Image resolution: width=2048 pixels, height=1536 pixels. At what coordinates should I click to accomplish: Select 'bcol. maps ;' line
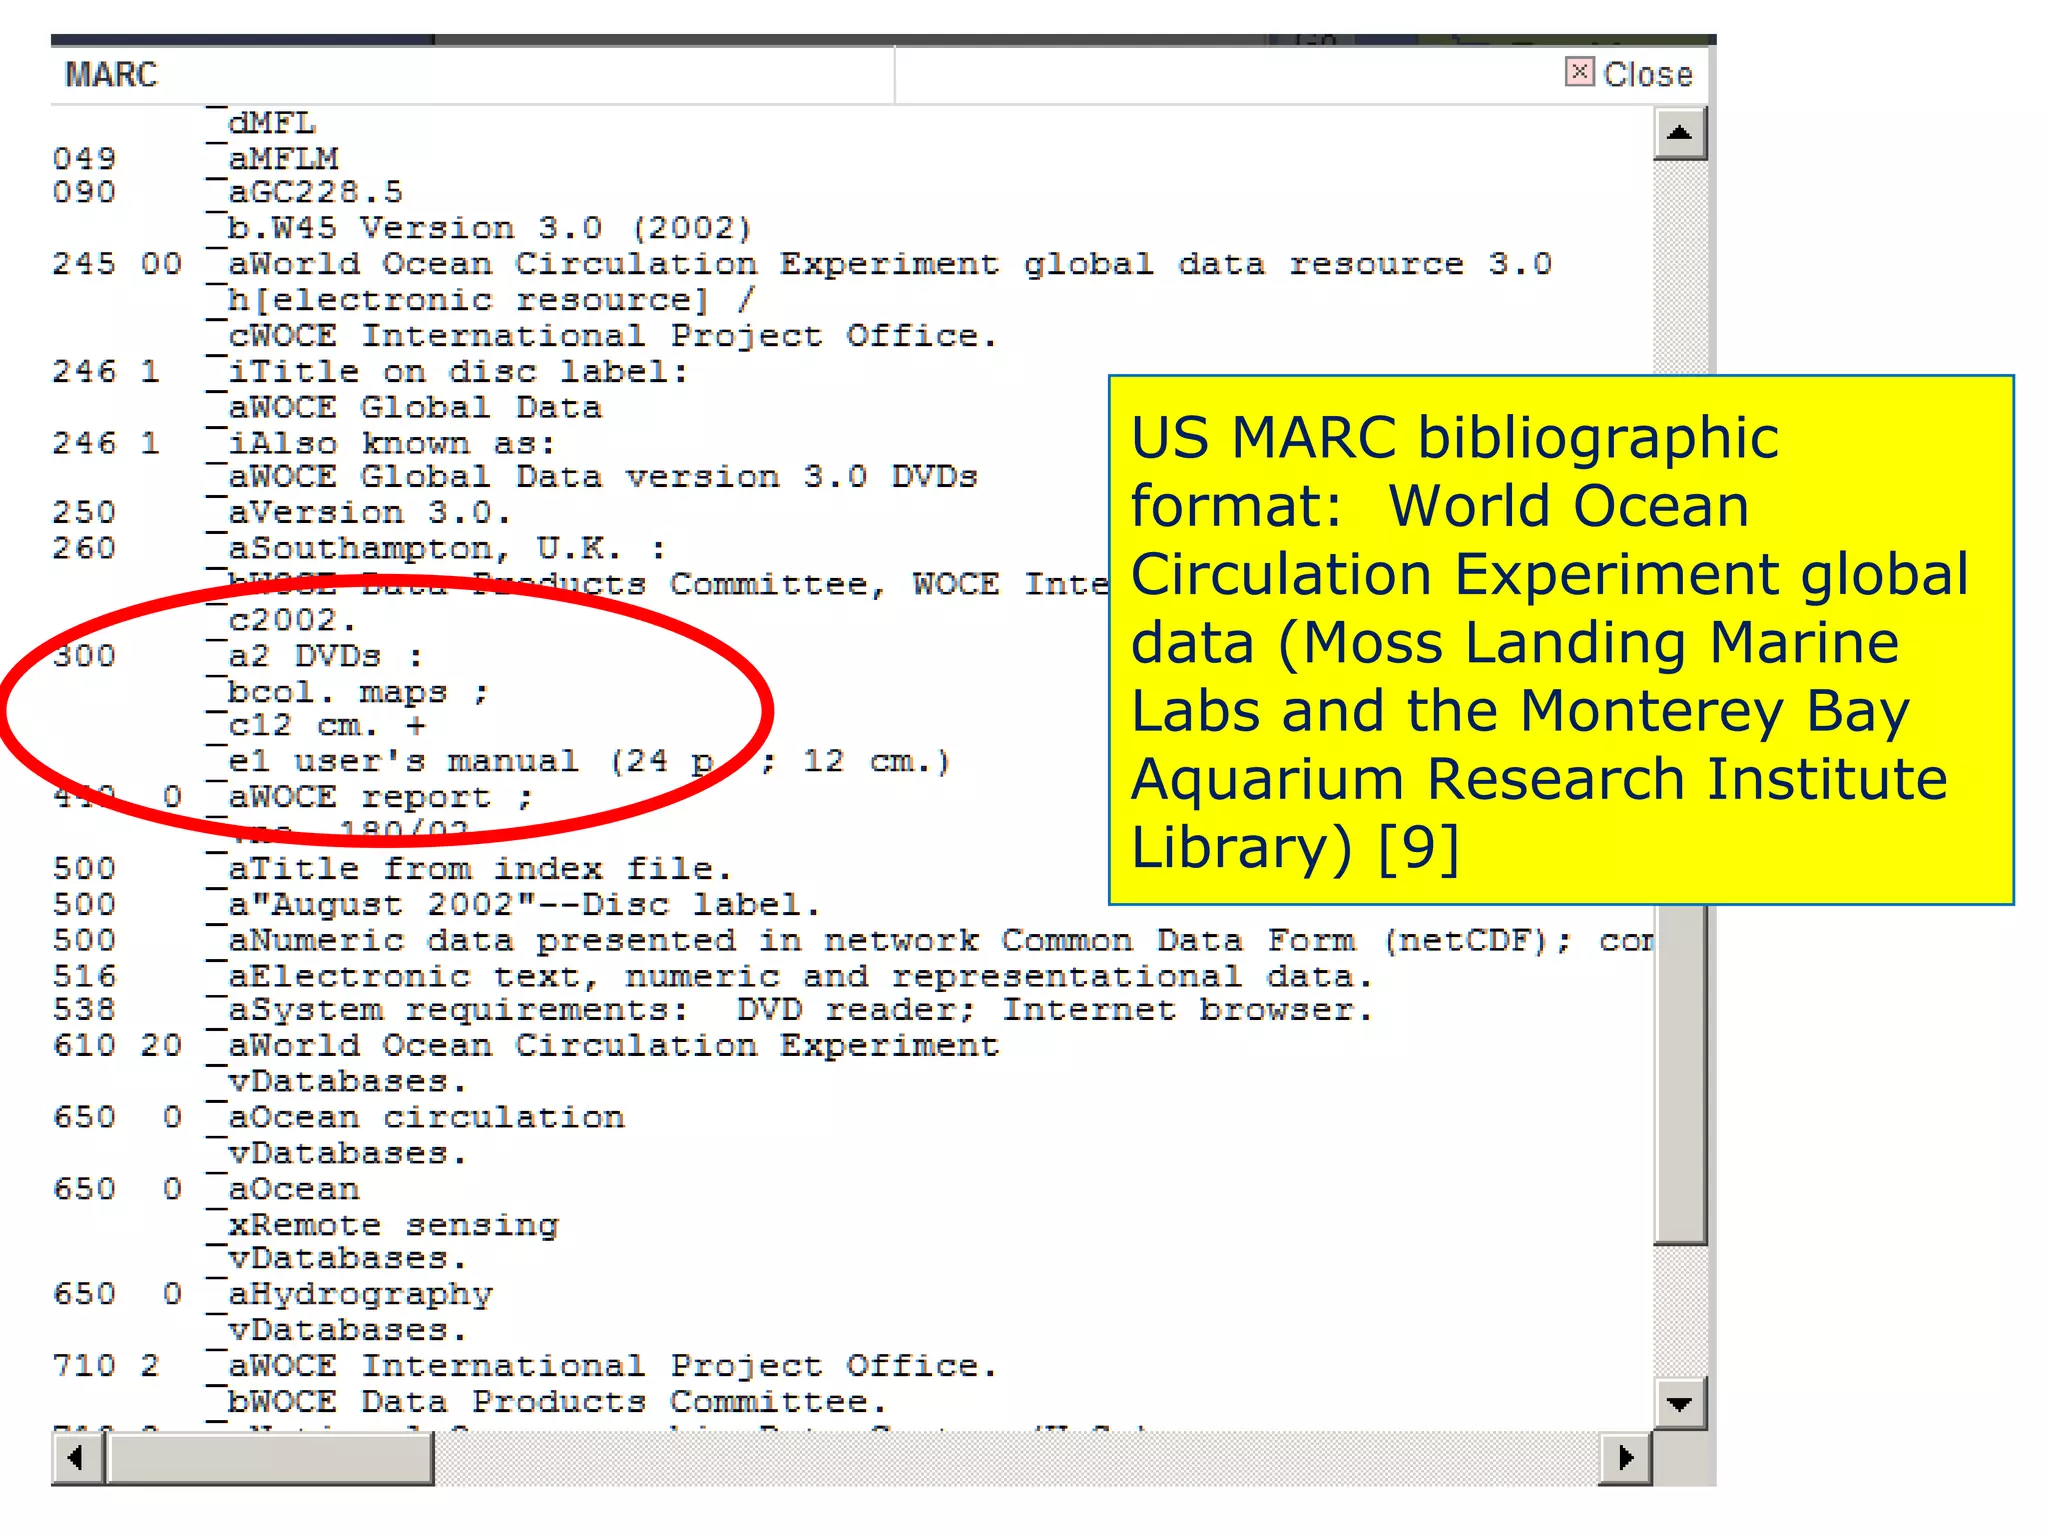pyautogui.click(x=348, y=692)
